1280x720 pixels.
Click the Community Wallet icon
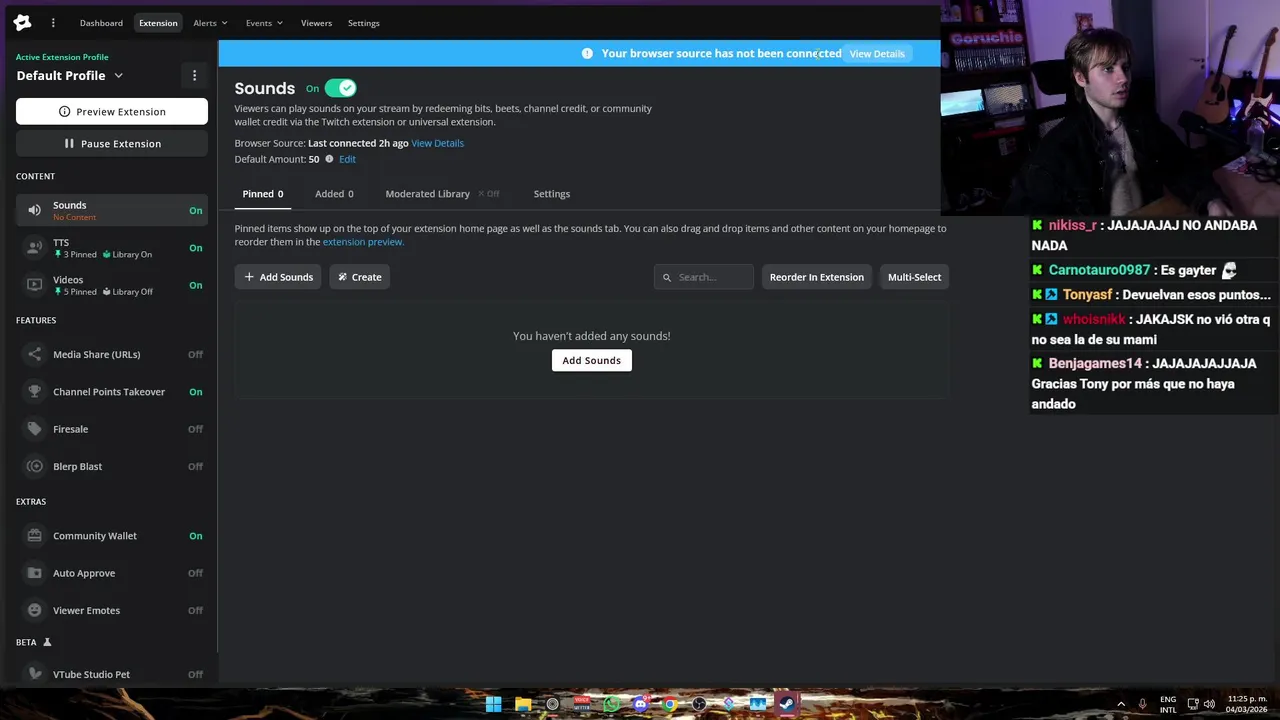pos(35,536)
